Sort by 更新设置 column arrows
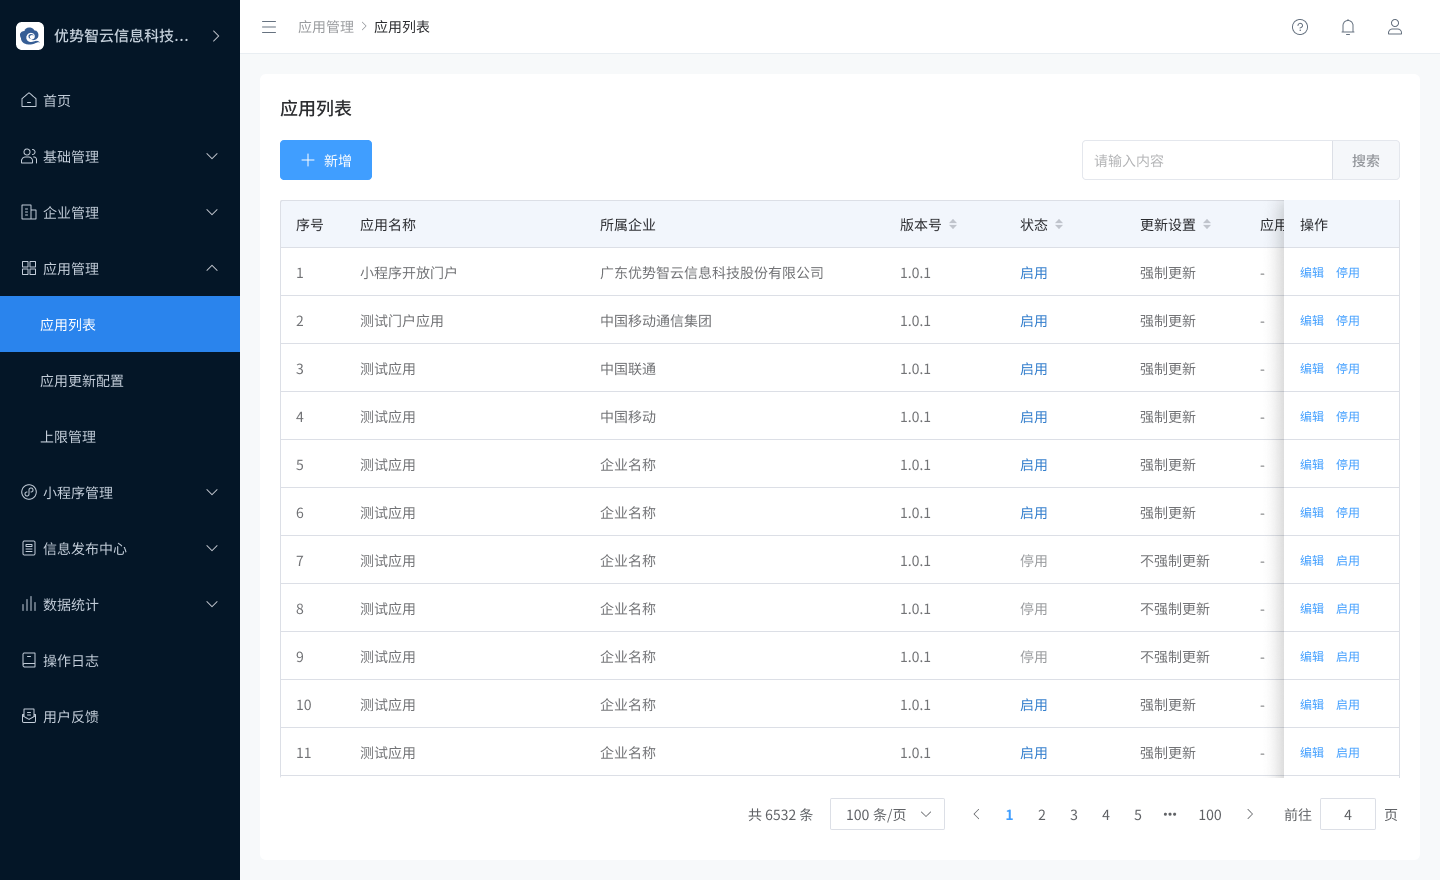The width and height of the screenshot is (1440, 880). tap(1207, 225)
